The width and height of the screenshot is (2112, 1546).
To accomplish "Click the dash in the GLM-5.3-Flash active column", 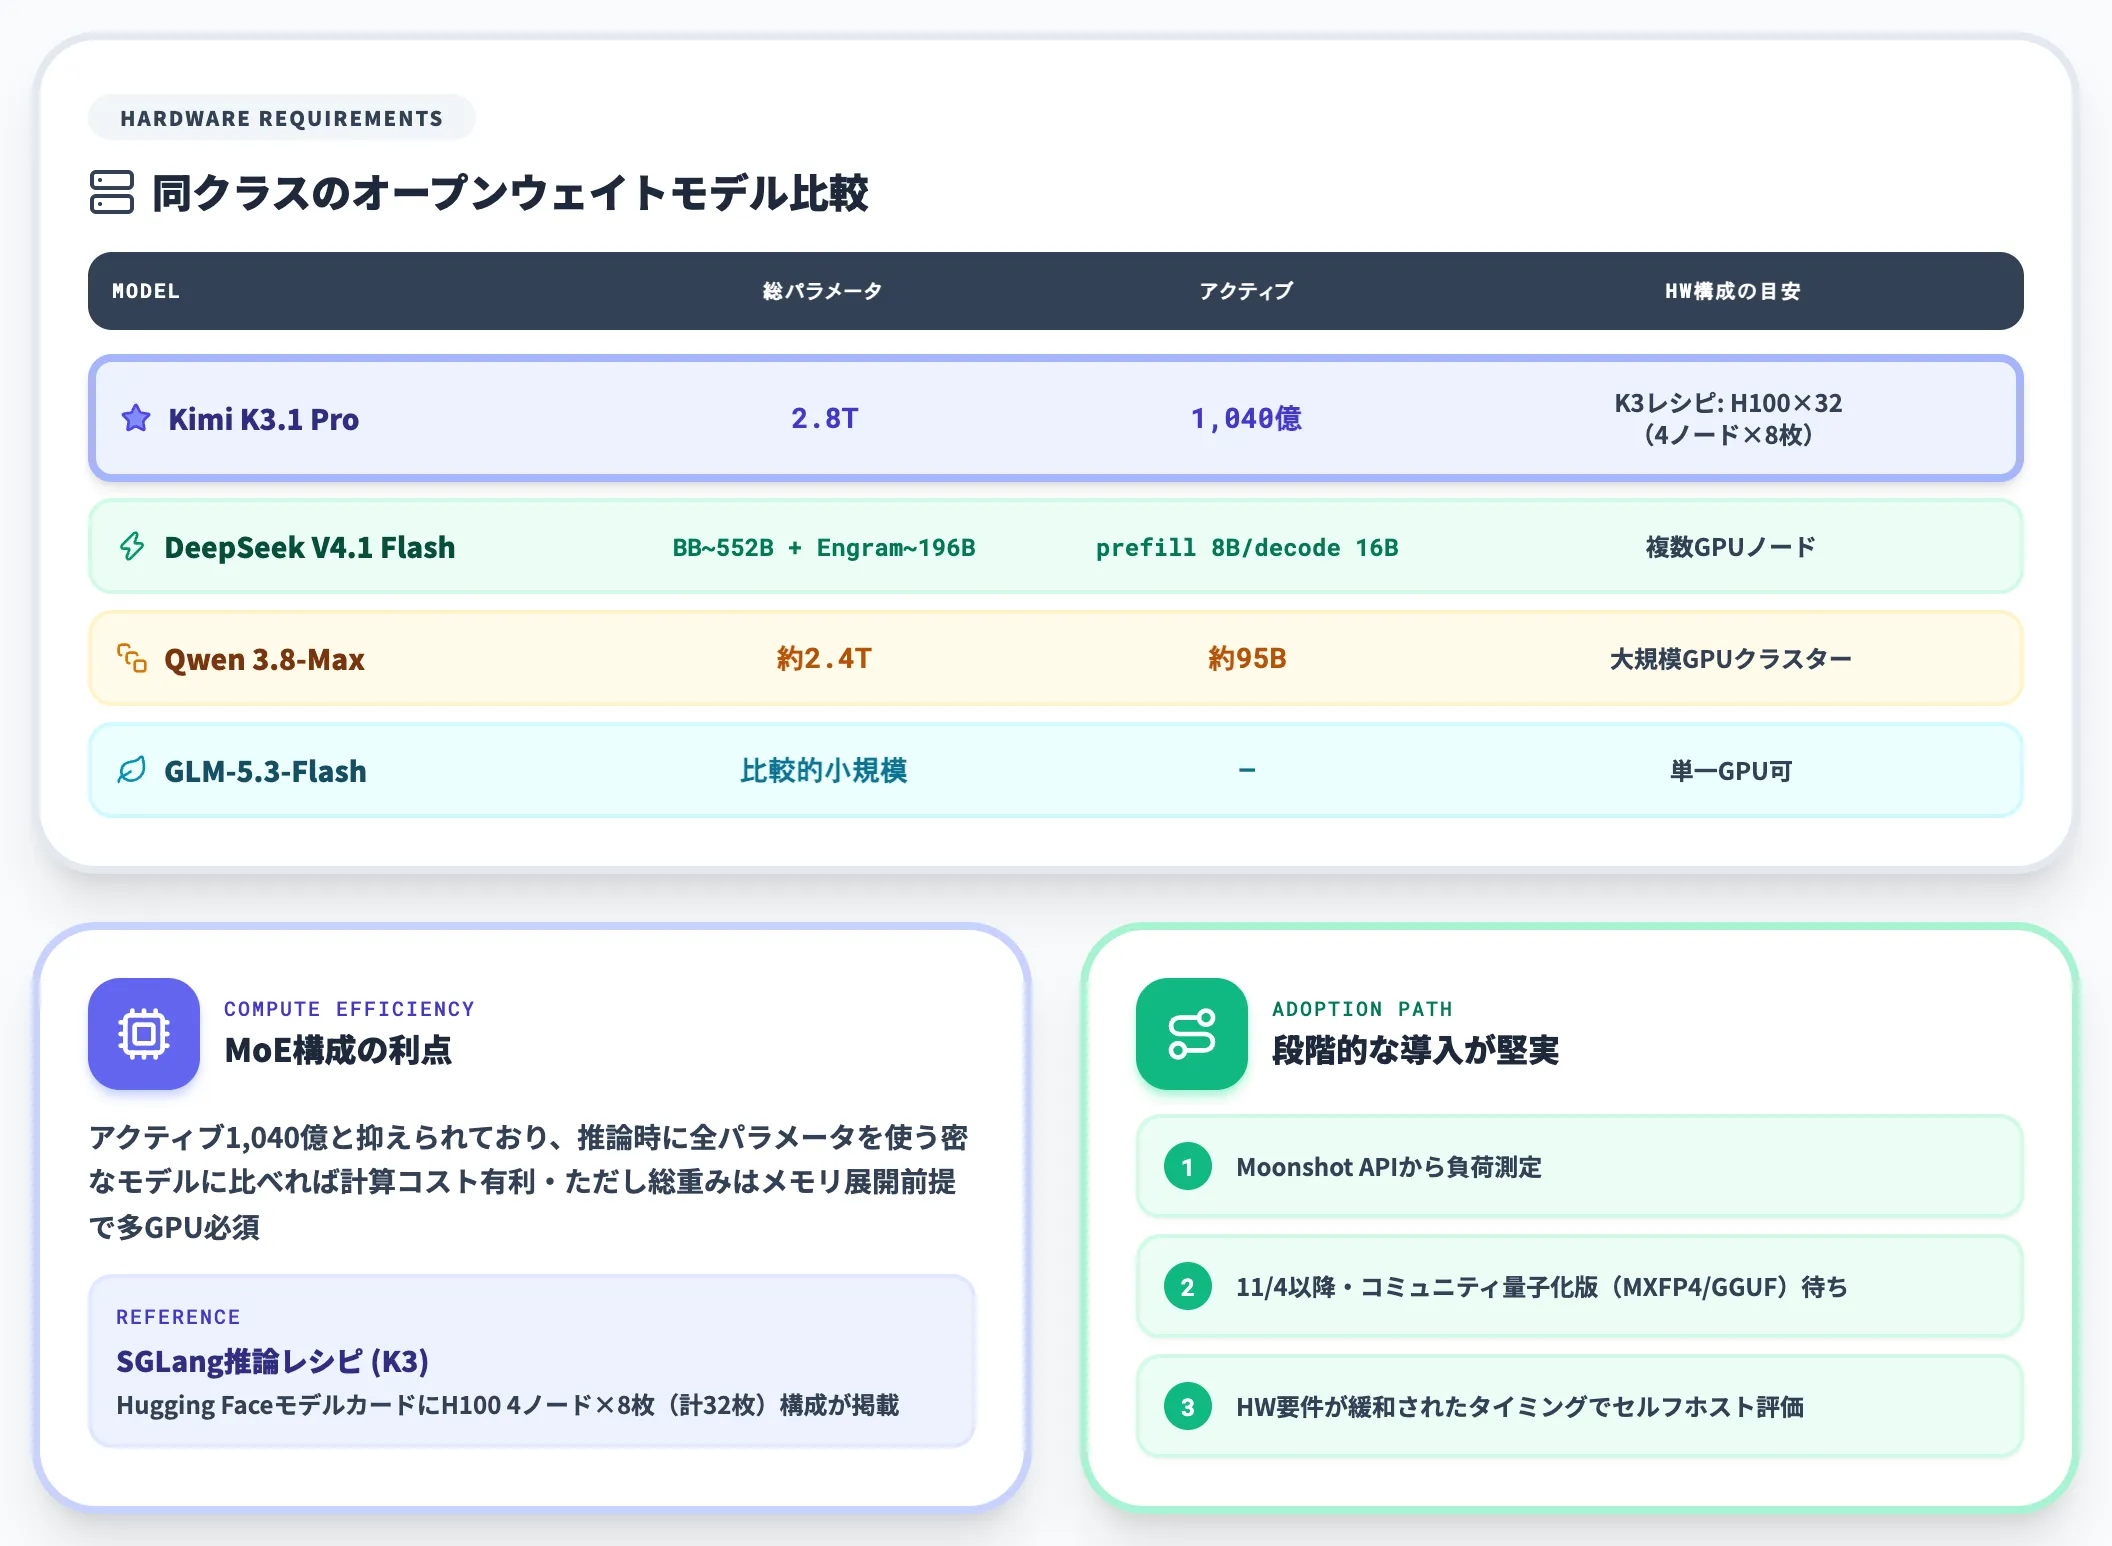I will 1247,770.
